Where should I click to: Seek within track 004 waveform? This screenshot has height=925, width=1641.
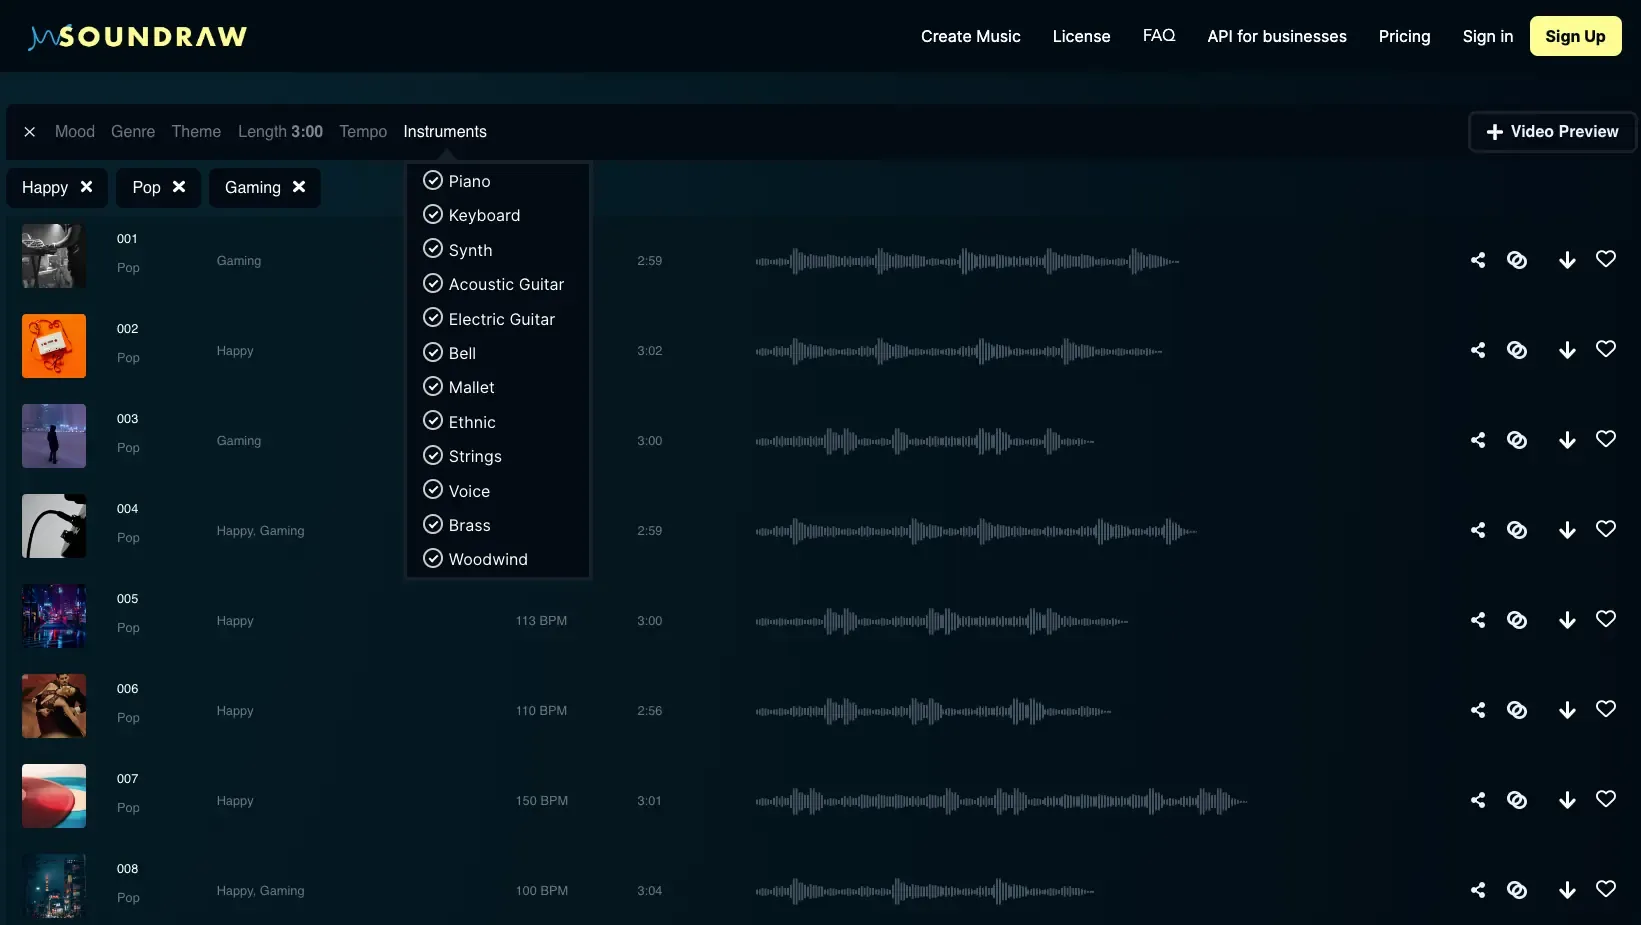tap(976, 531)
